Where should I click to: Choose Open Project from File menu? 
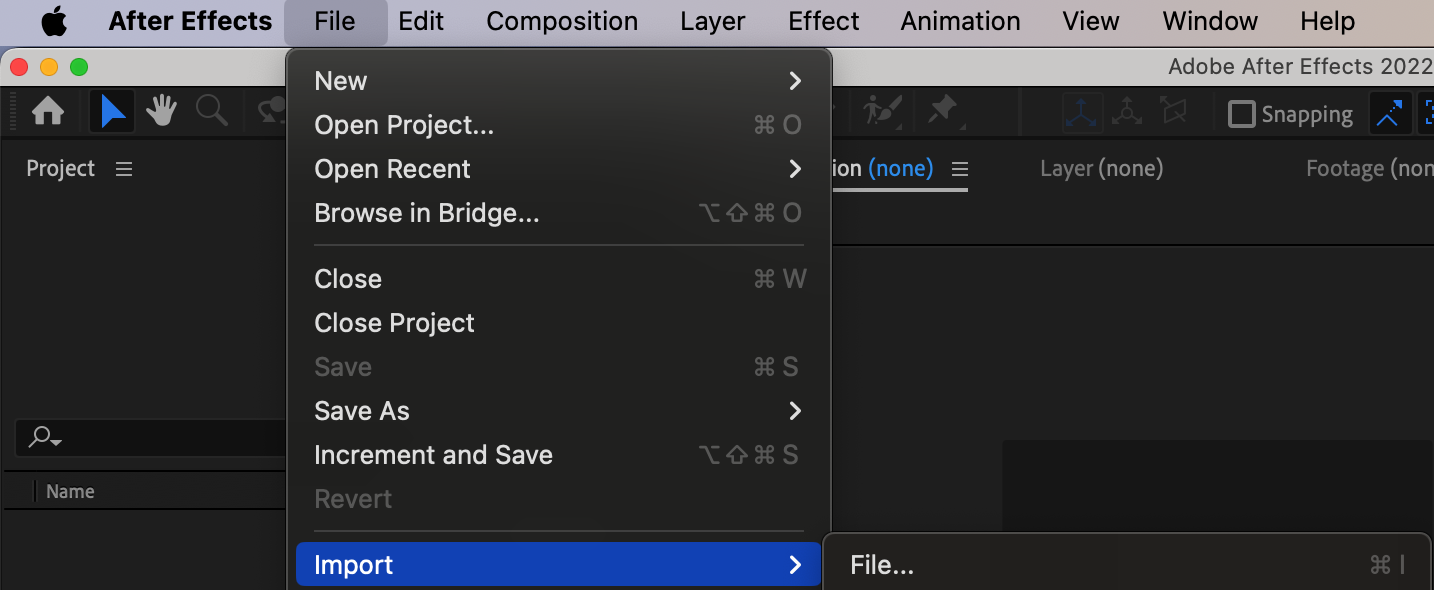(x=404, y=125)
